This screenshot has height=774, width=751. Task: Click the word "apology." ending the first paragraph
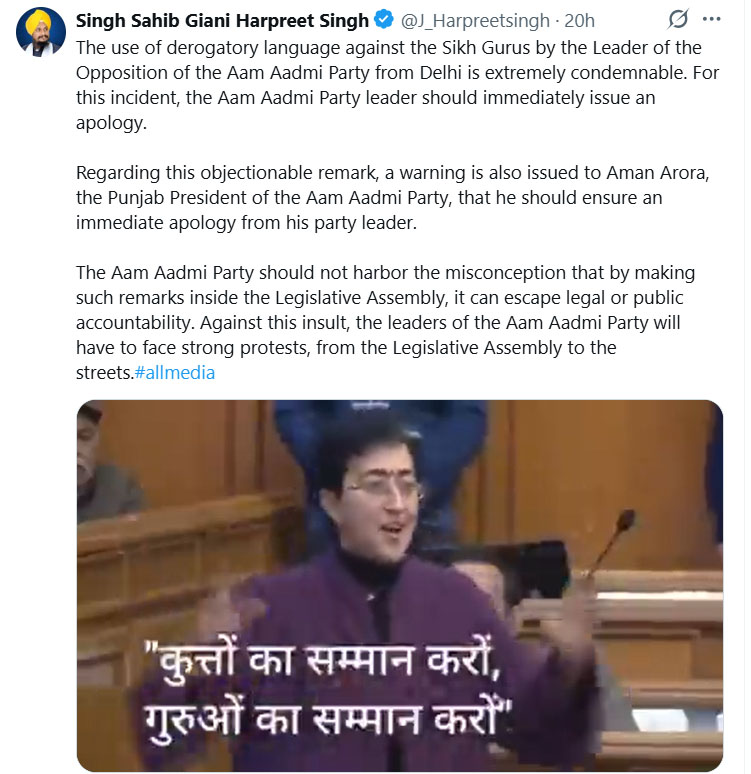[112, 123]
